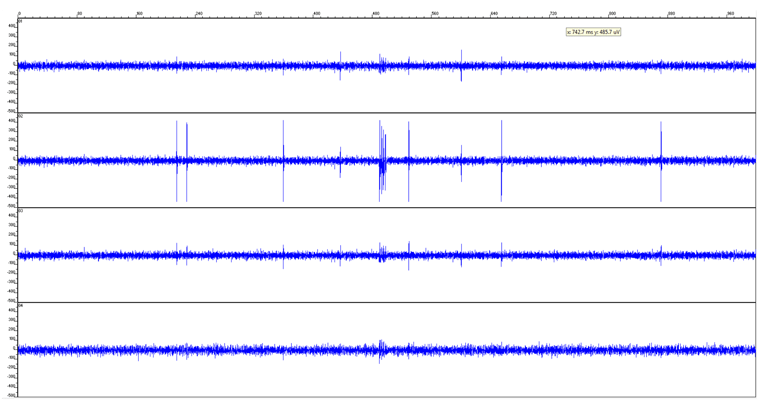
Task: Select the 240 ms mark on time ruler
Action: 199,14
